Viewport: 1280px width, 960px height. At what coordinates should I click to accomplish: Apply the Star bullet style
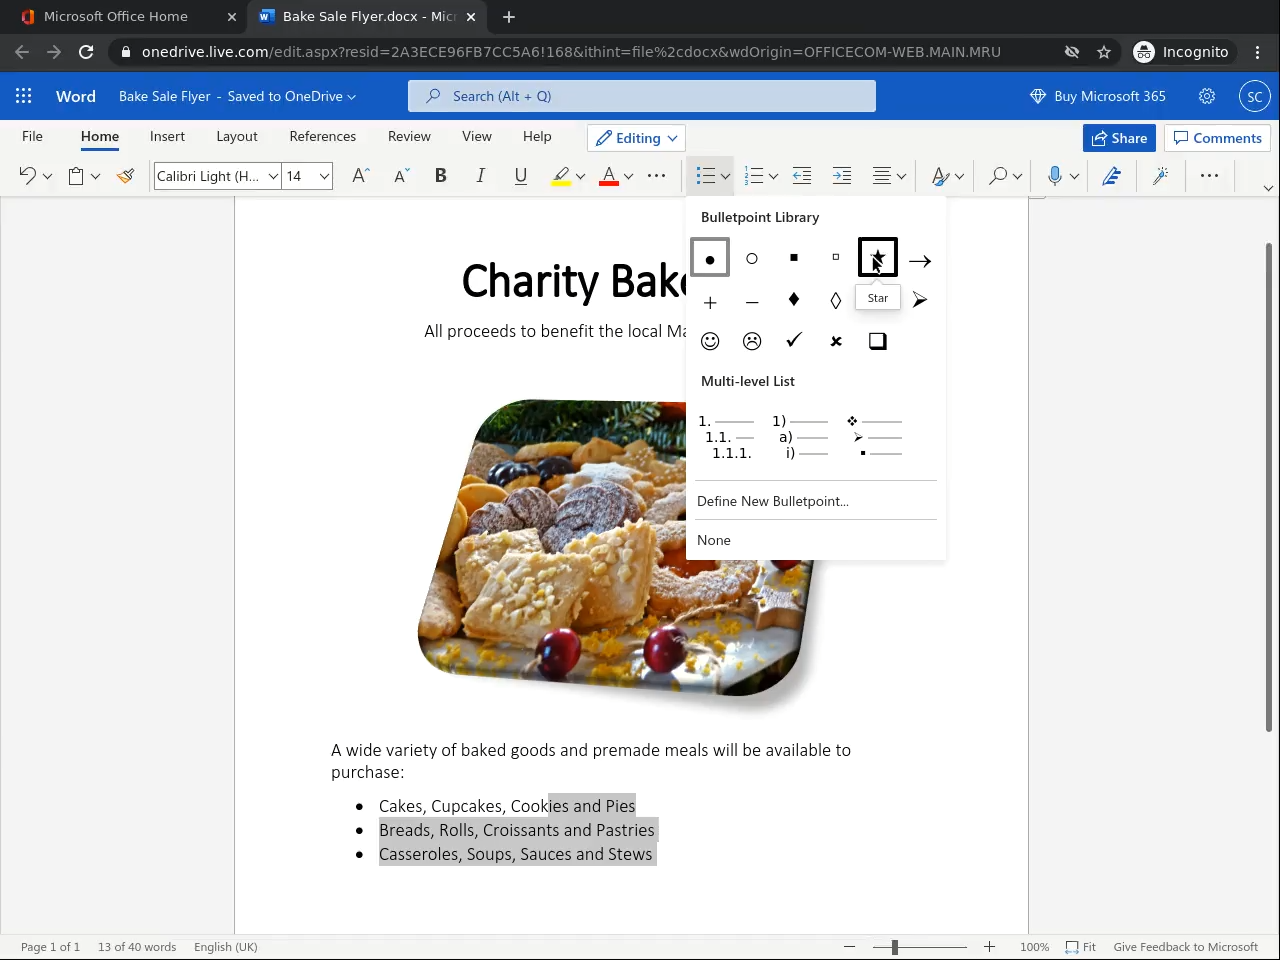(x=878, y=257)
